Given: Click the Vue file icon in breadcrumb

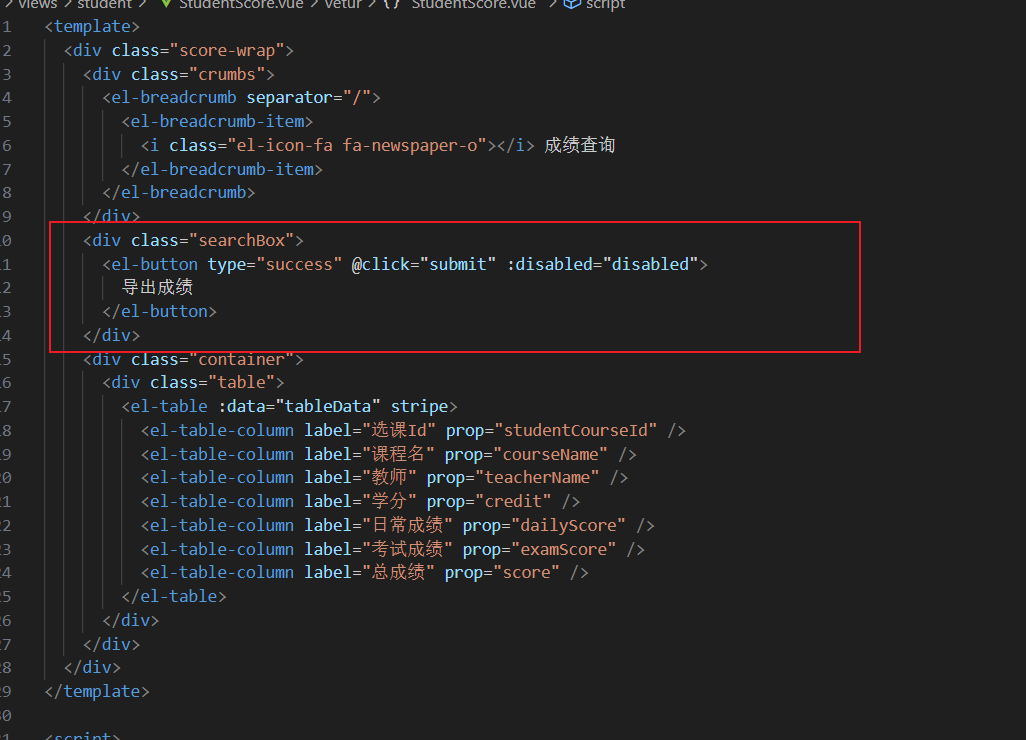Looking at the screenshot, I should [166, 4].
